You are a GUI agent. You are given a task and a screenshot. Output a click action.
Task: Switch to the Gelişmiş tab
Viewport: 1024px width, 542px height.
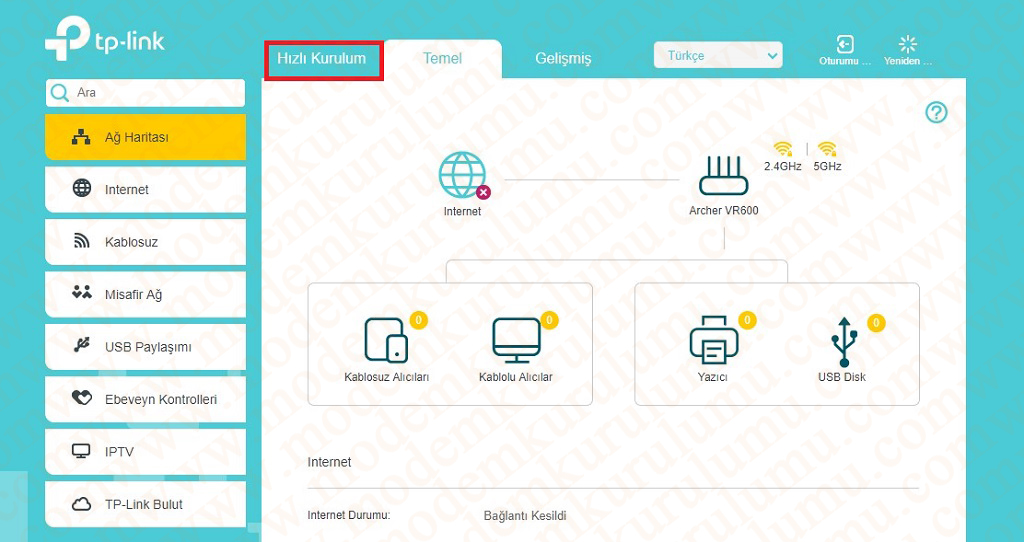coord(563,59)
